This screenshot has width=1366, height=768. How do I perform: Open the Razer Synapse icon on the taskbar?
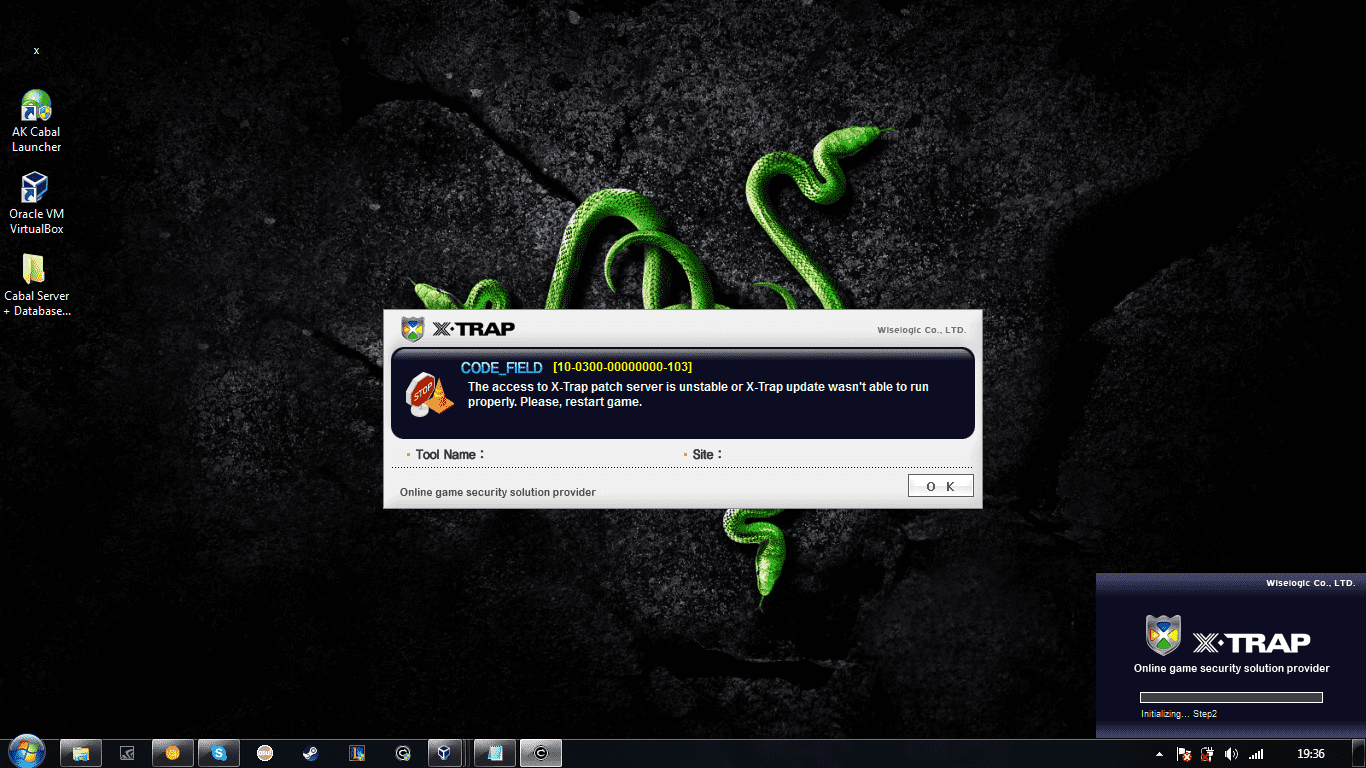coord(127,753)
